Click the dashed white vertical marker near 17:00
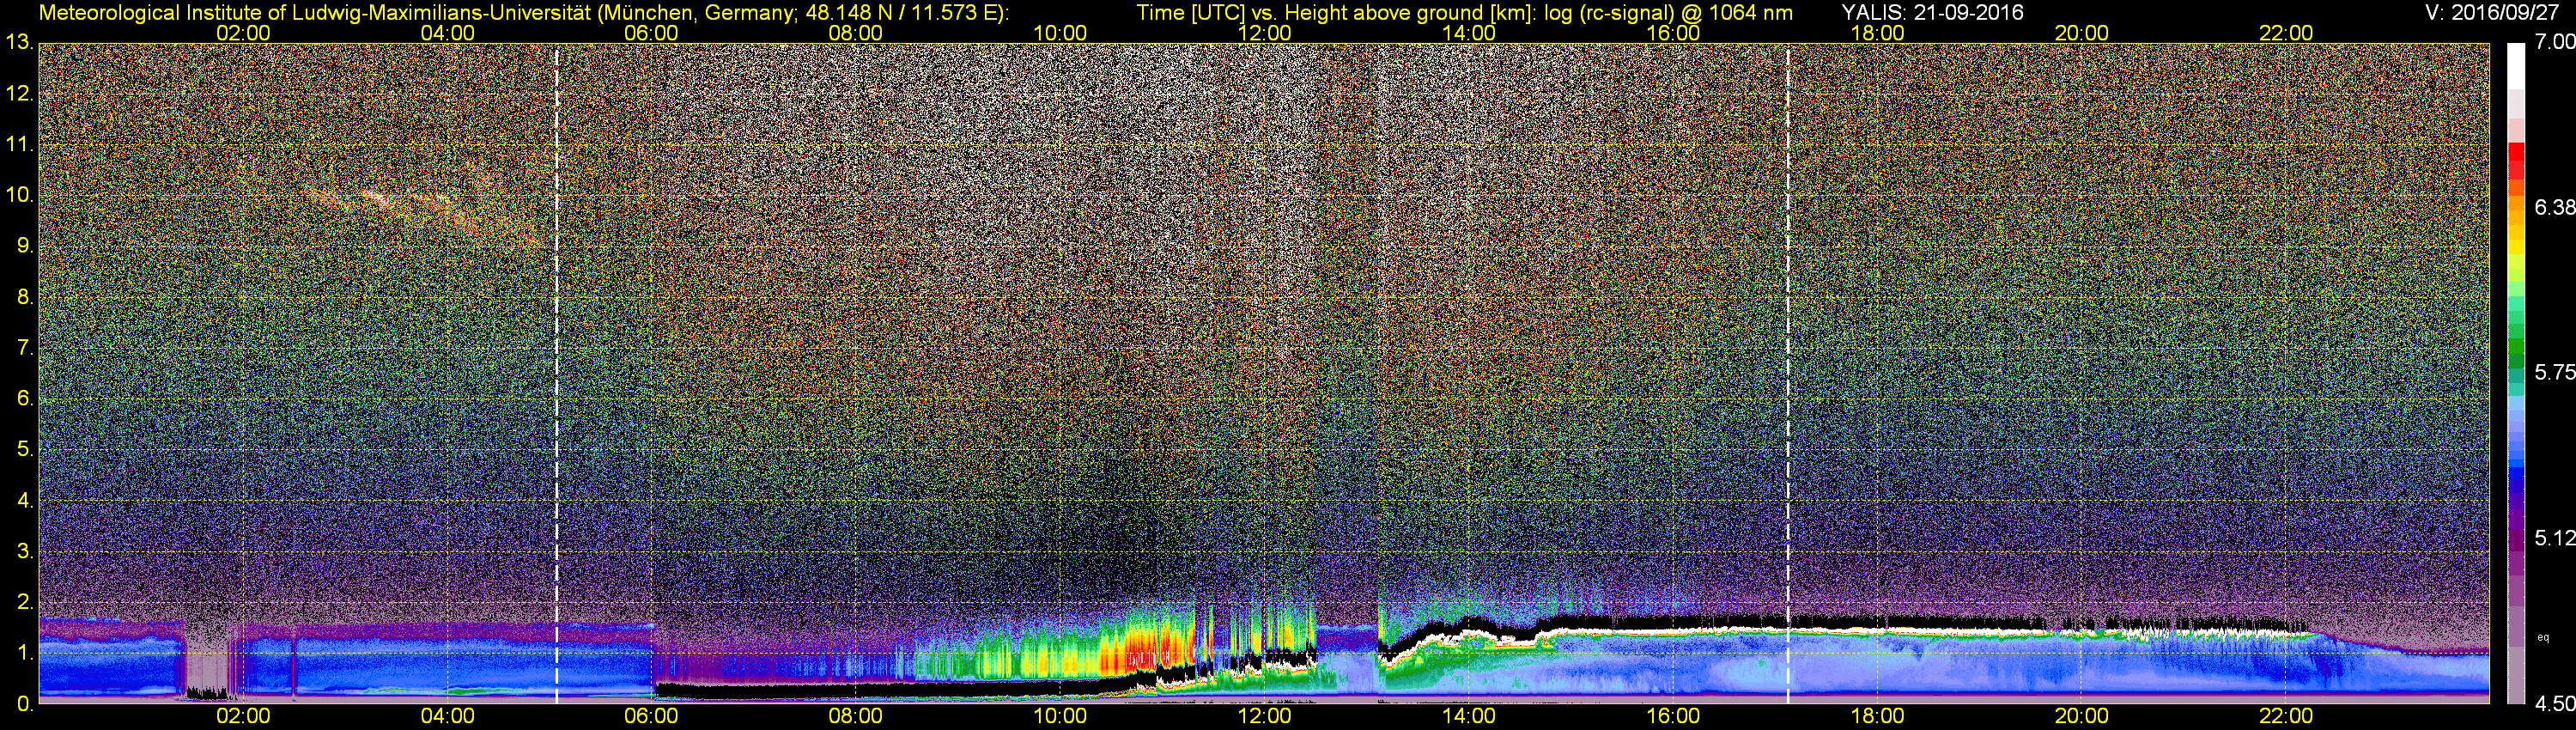 (1788, 373)
